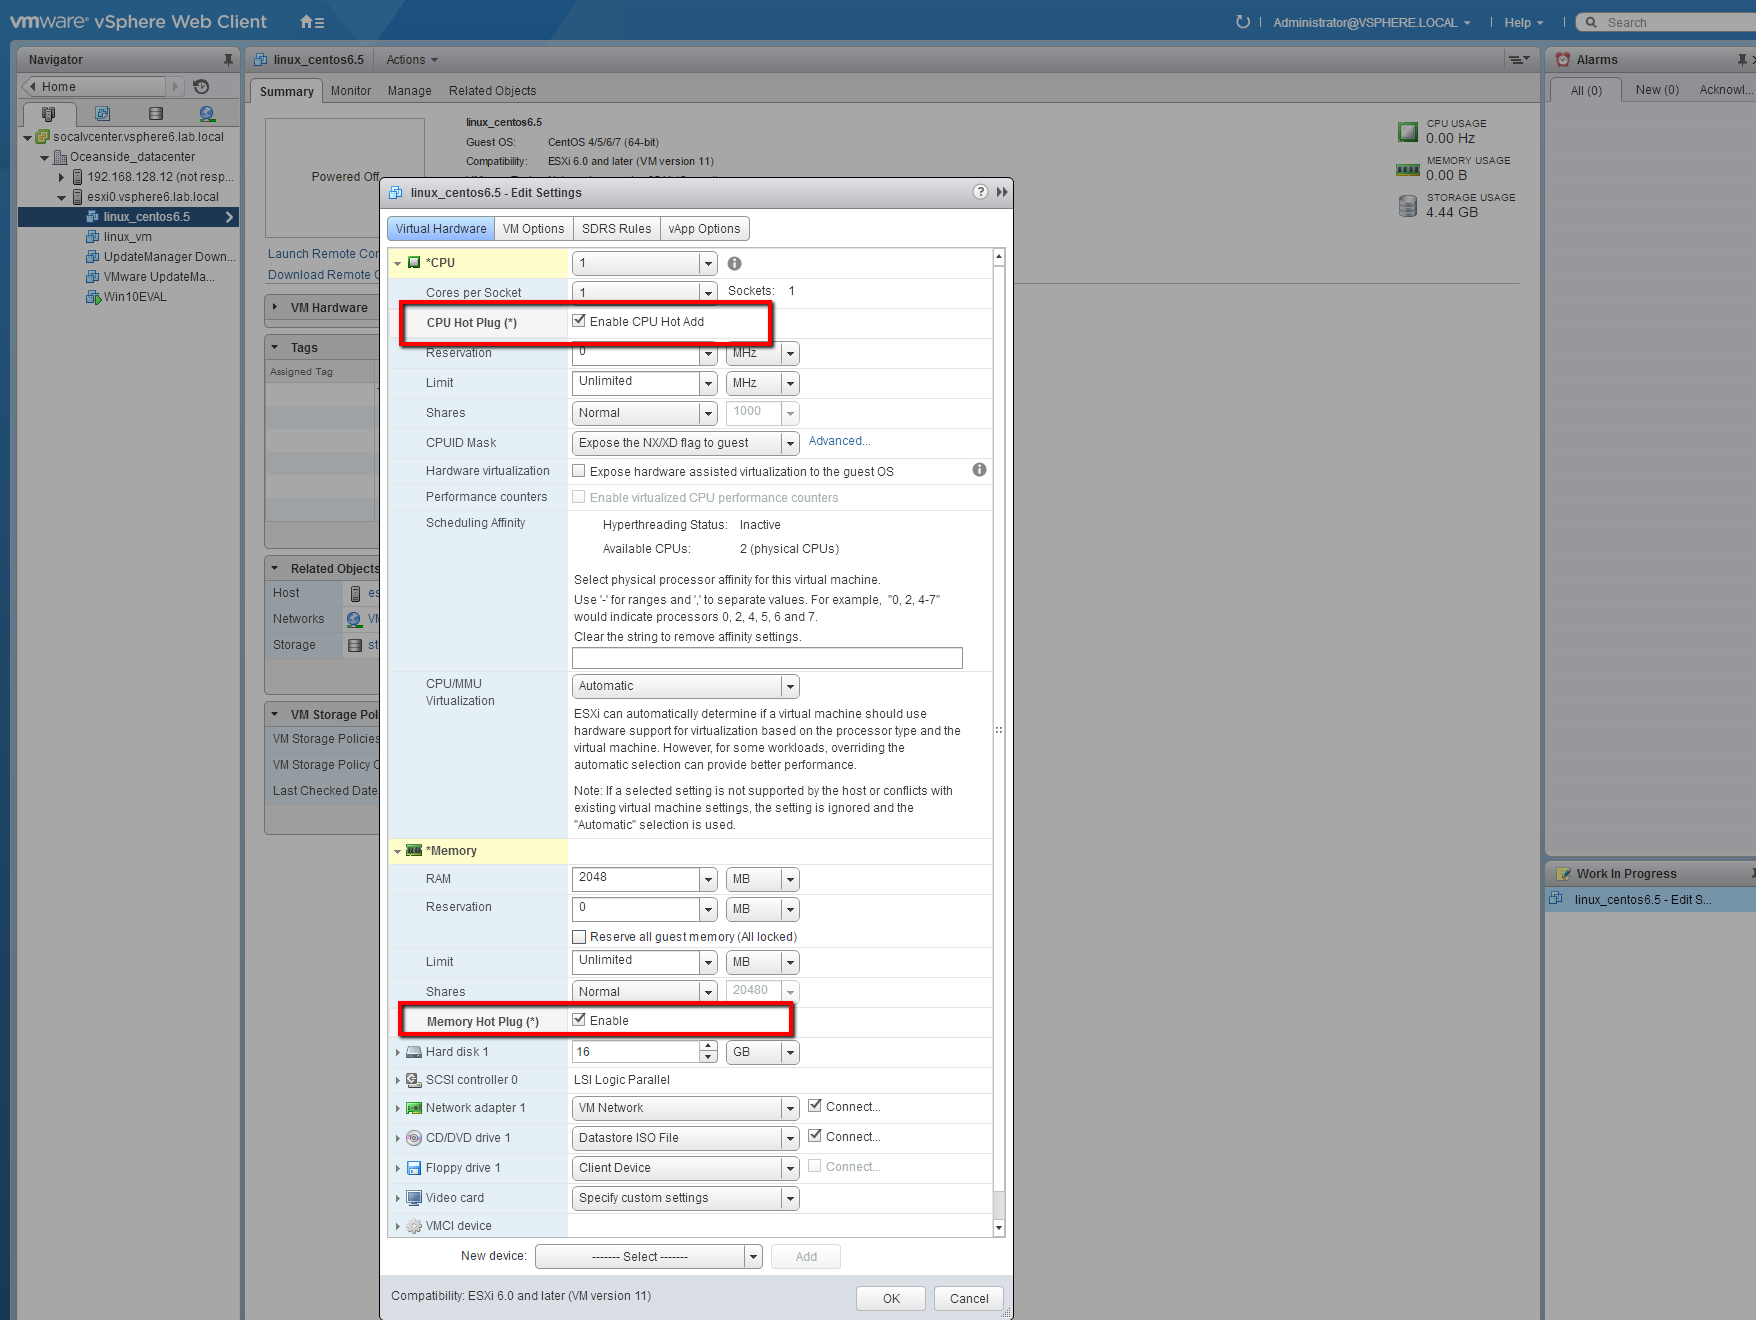The width and height of the screenshot is (1756, 1320).
Task: Open the vSphere home menu icon
Action: (311, 22)
